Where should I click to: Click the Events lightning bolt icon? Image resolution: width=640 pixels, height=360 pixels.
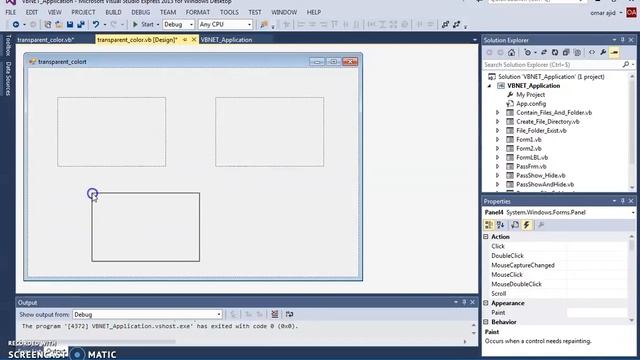tap(527, 225)
